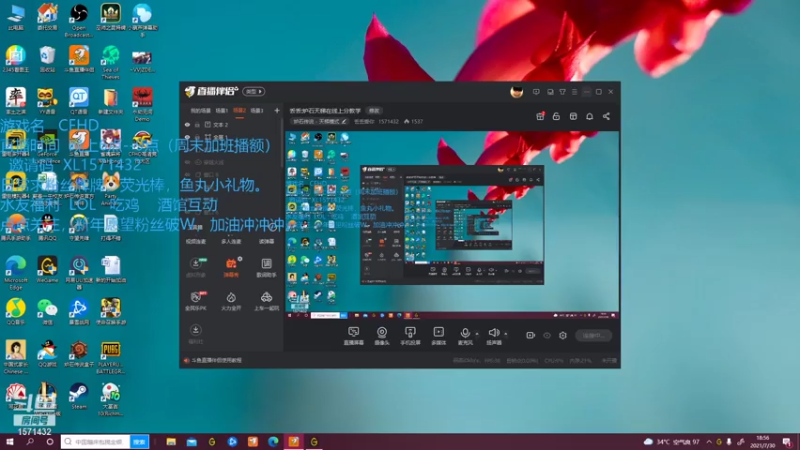Click the taskbar clock showing 18:56
The height and width of the screenshot is (450, 800).
[763, 441]
